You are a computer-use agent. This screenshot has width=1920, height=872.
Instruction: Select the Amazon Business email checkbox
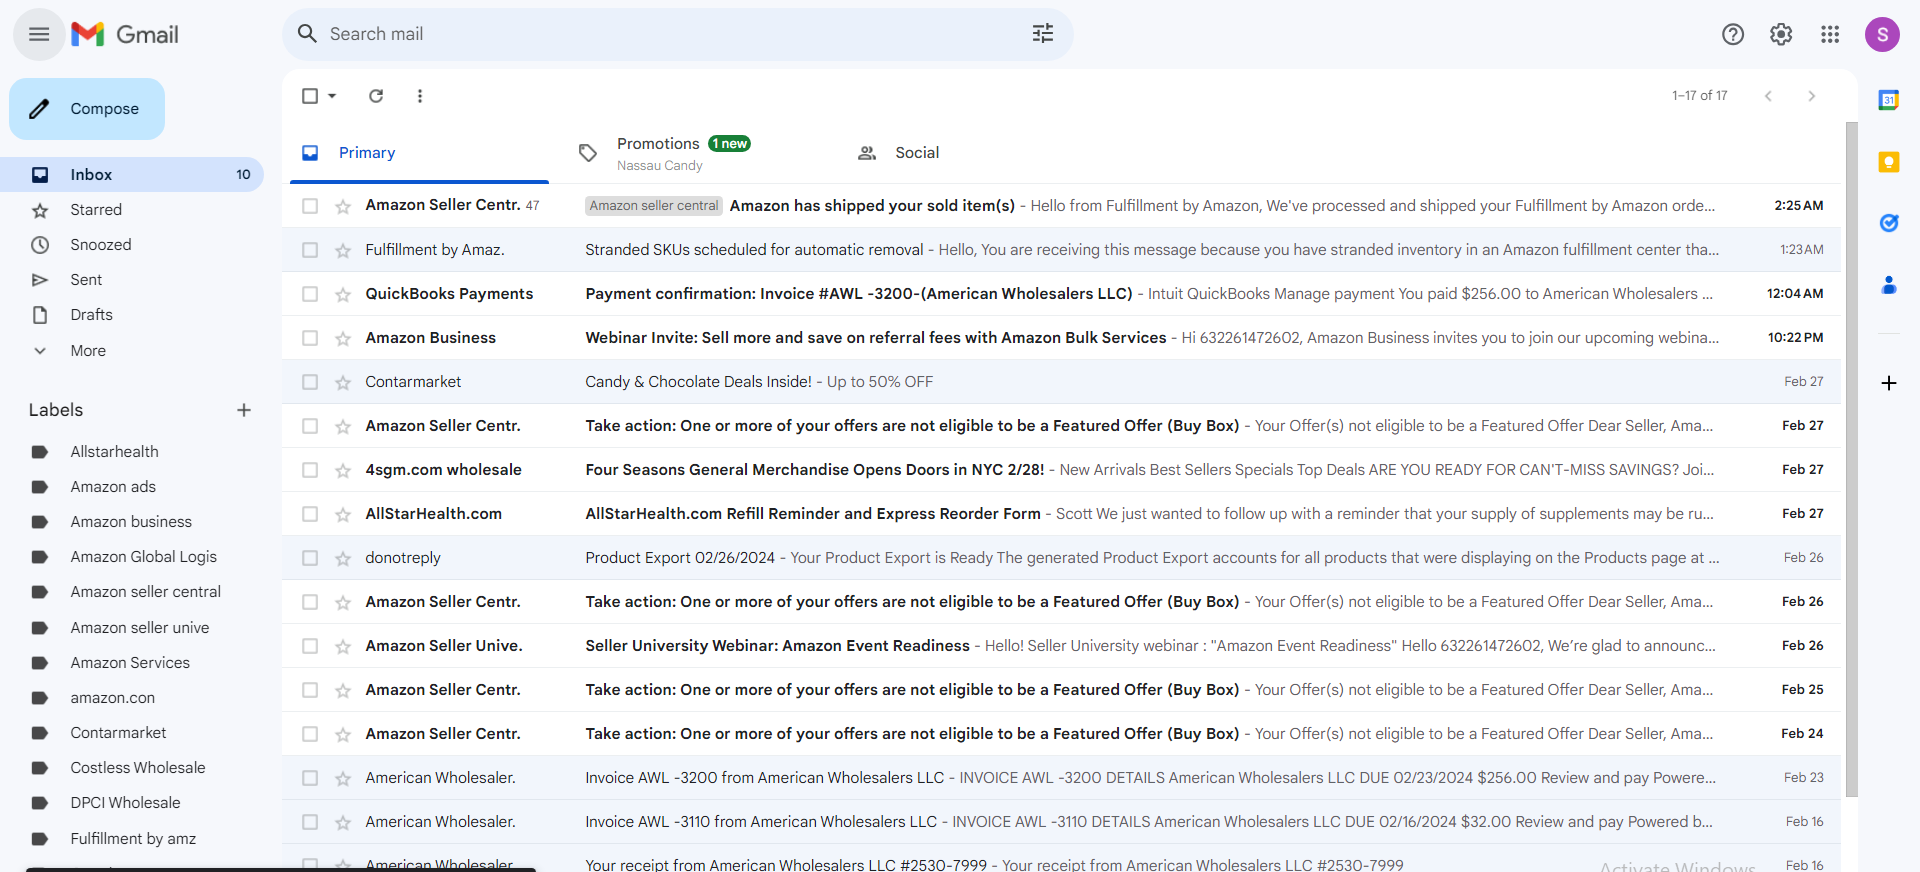[310, 338]
